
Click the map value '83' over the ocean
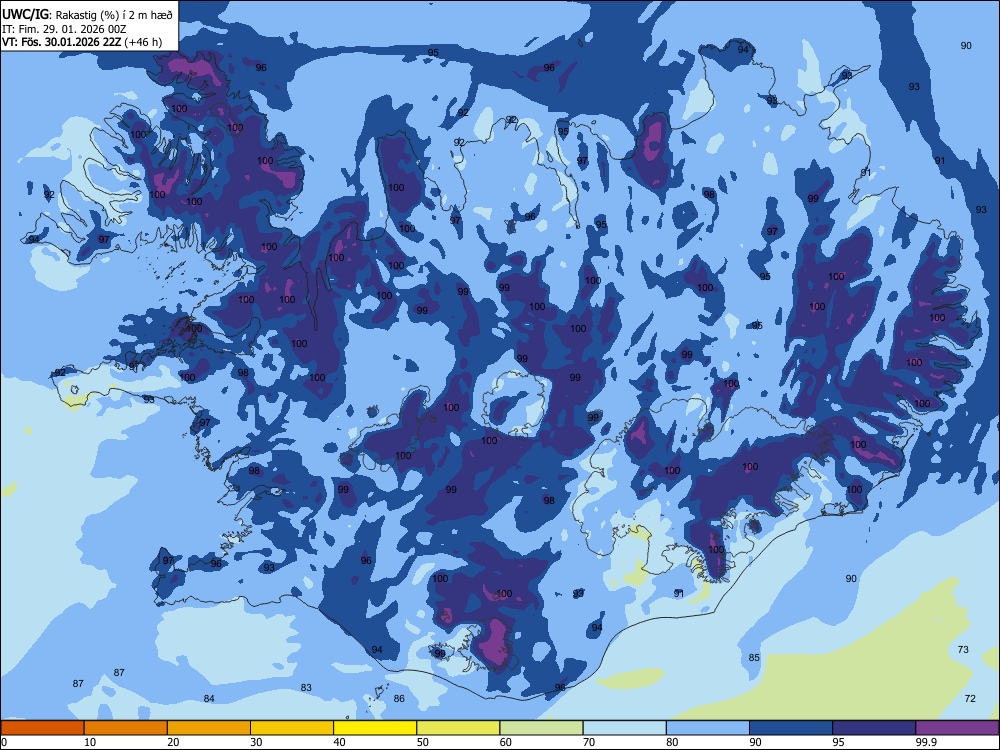tap(306, 688)
